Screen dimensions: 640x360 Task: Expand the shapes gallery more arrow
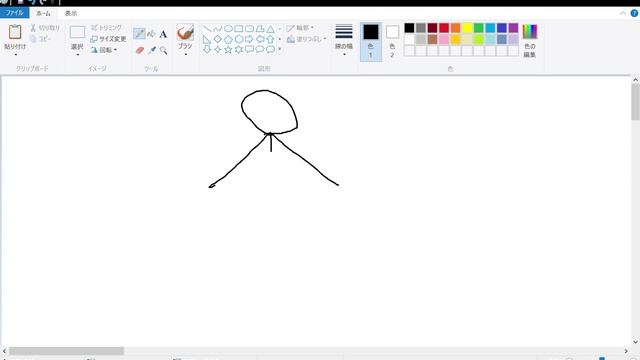280,49
